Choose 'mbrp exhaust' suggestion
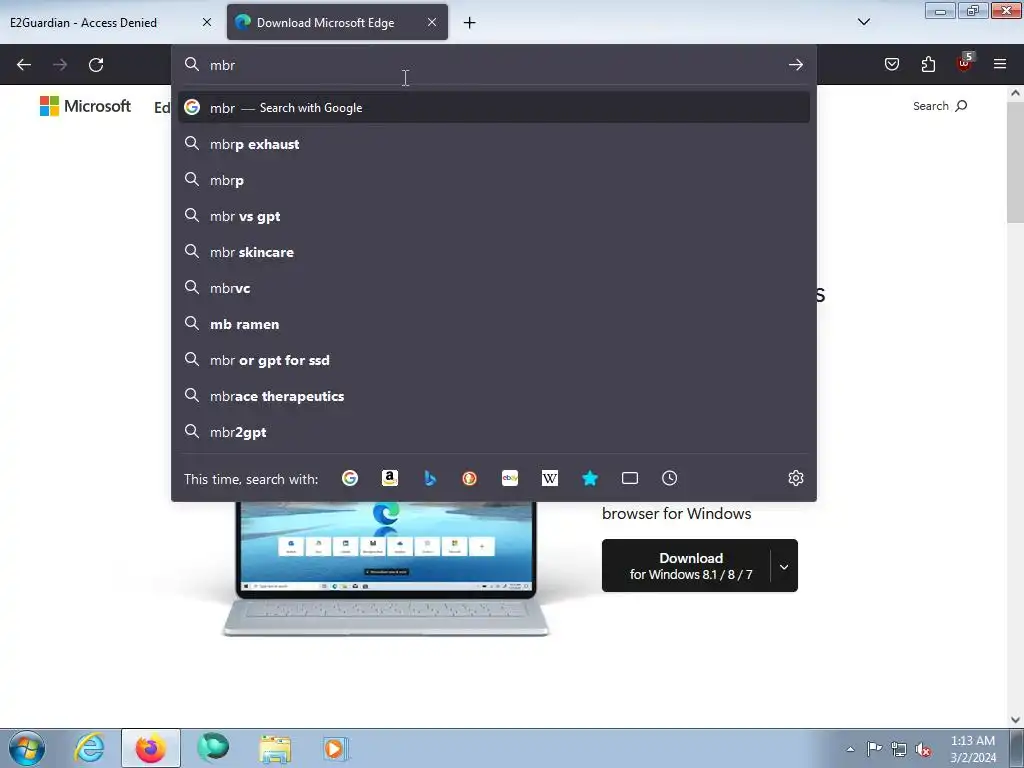The image size is (1024, 768). click(494, 144)
